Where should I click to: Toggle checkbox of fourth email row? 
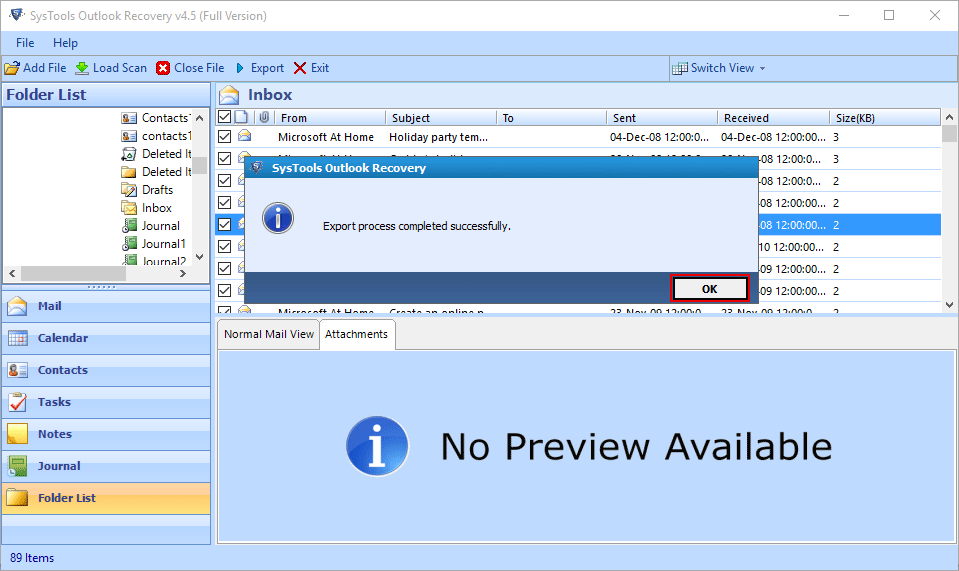click(x=224, y=202)
